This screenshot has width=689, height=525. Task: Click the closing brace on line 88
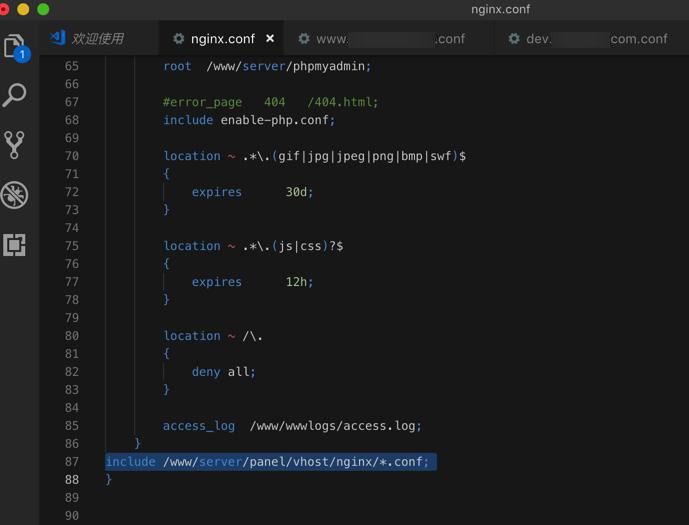click(109, 479)
